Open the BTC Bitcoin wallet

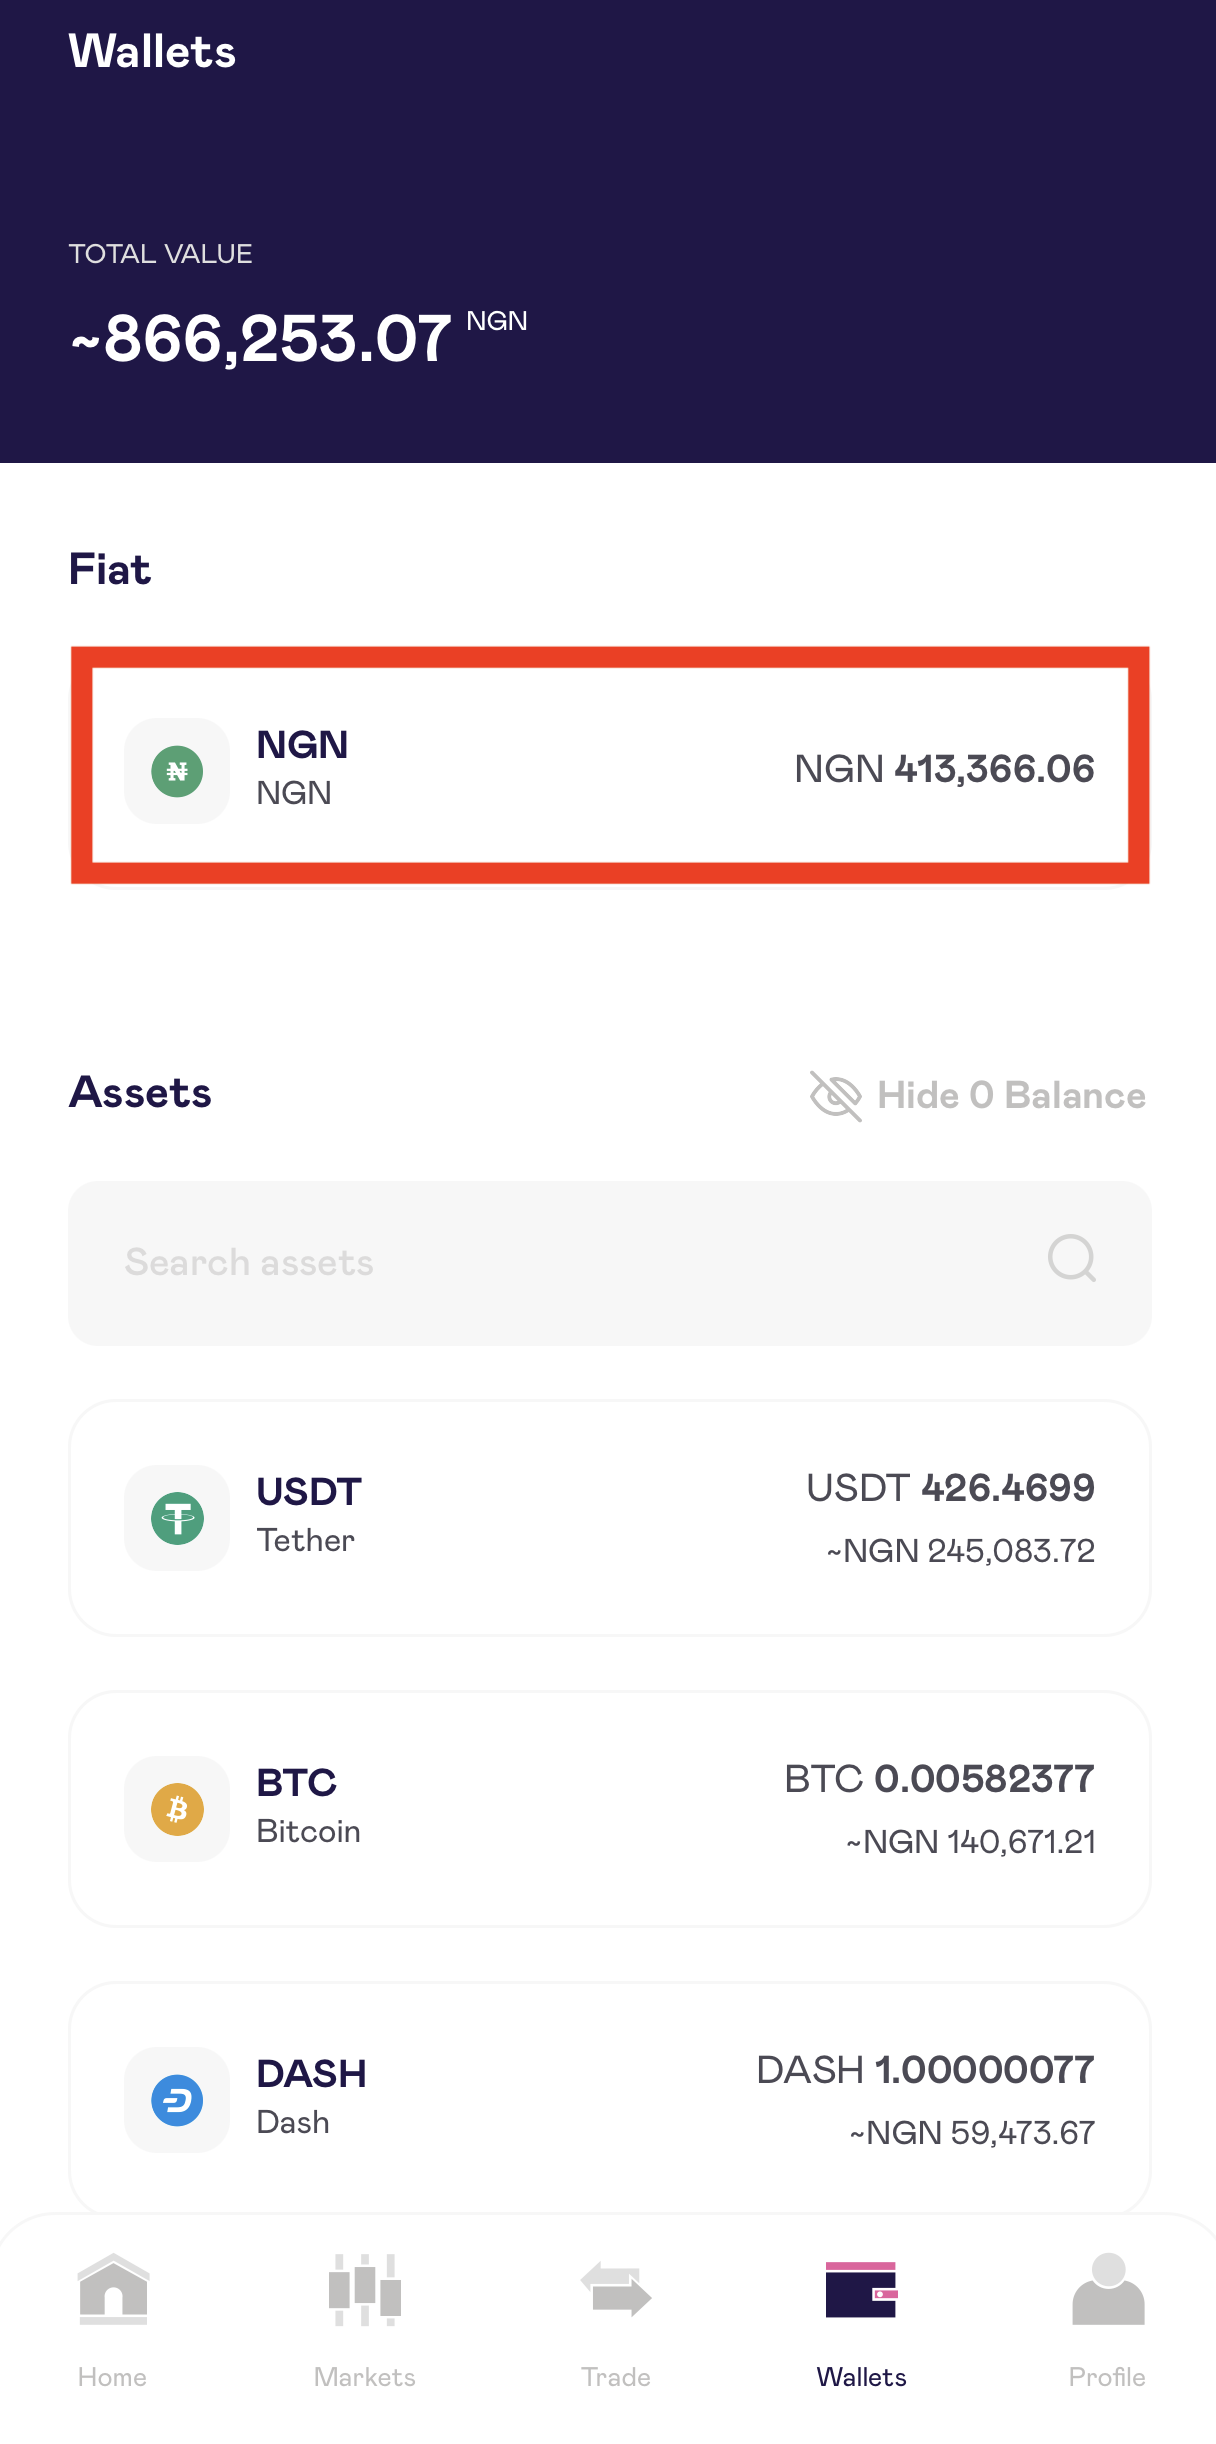point(610,1809)
